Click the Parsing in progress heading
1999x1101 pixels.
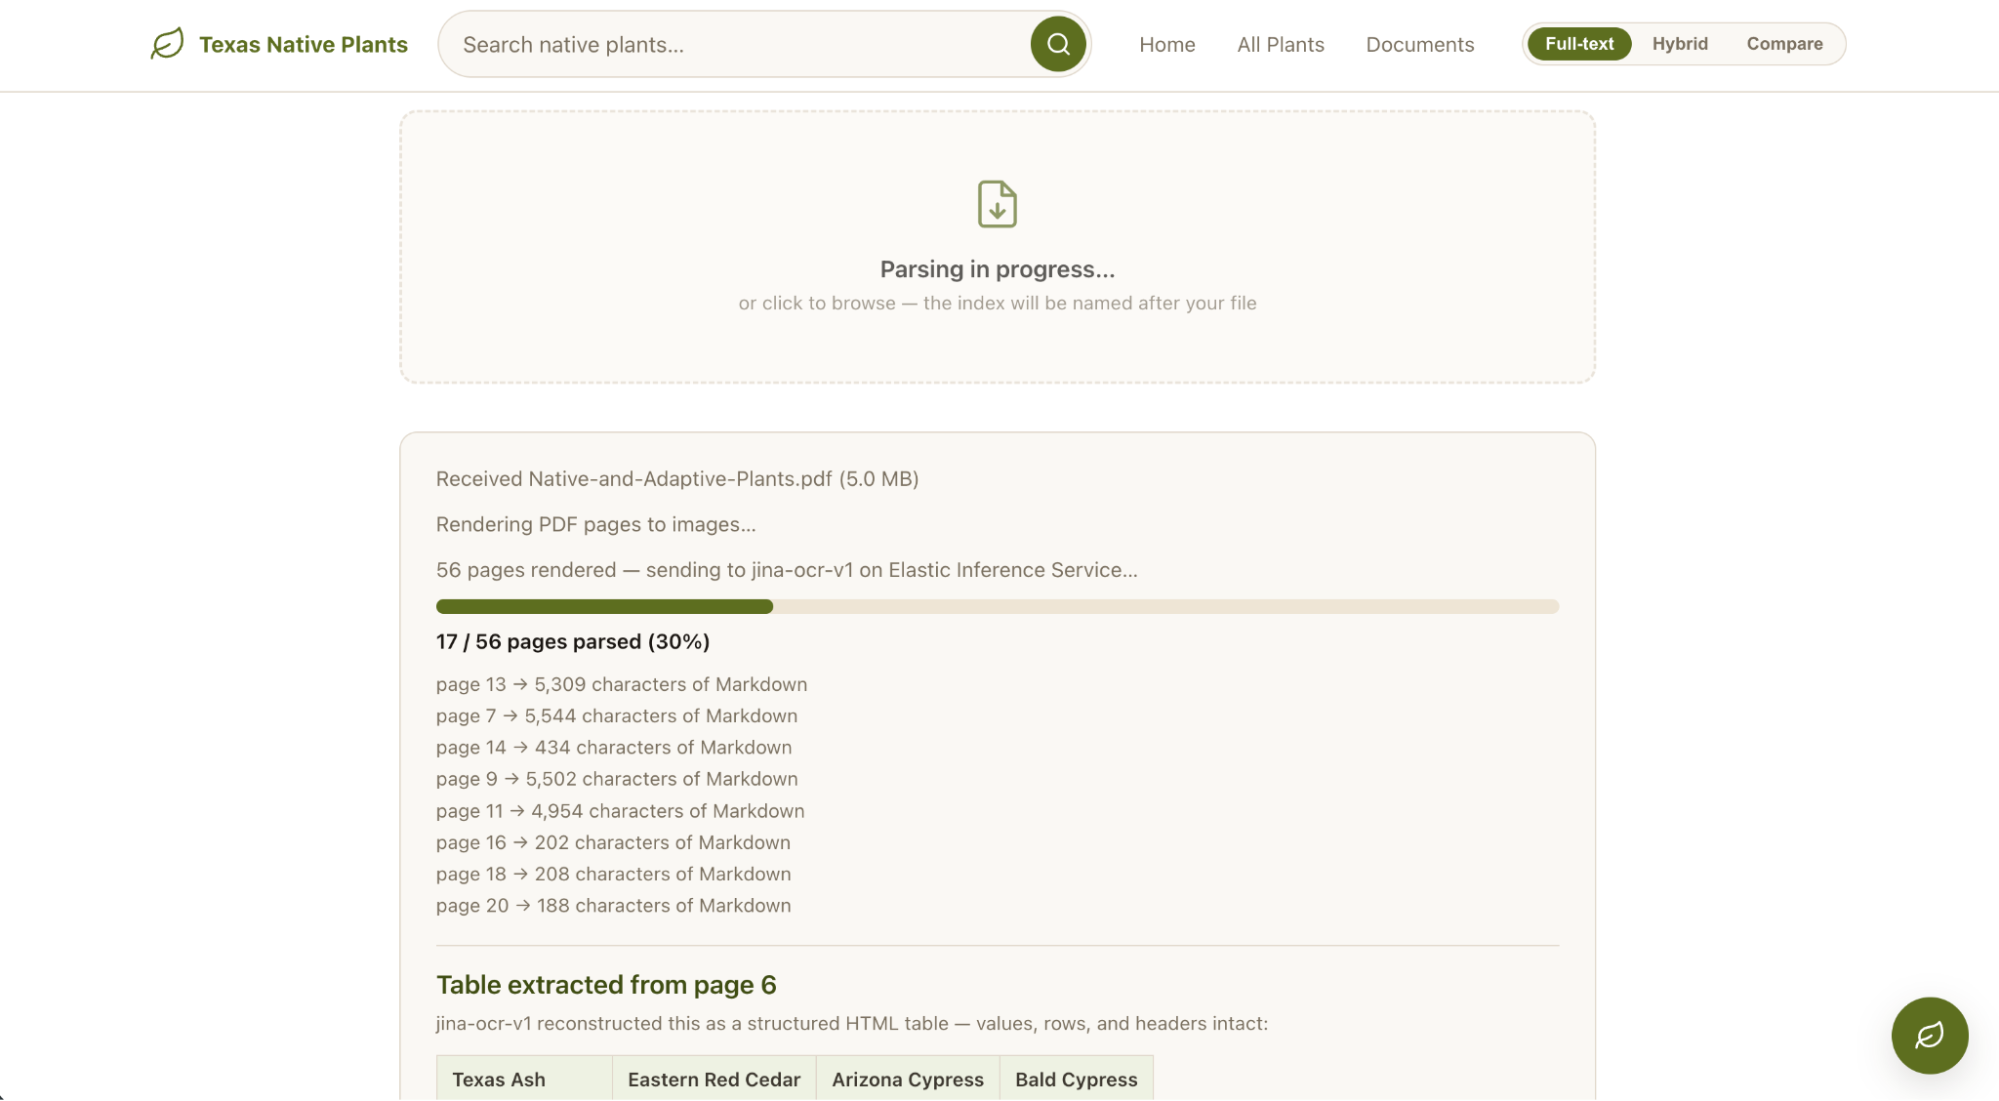click(x=997, y=269)
